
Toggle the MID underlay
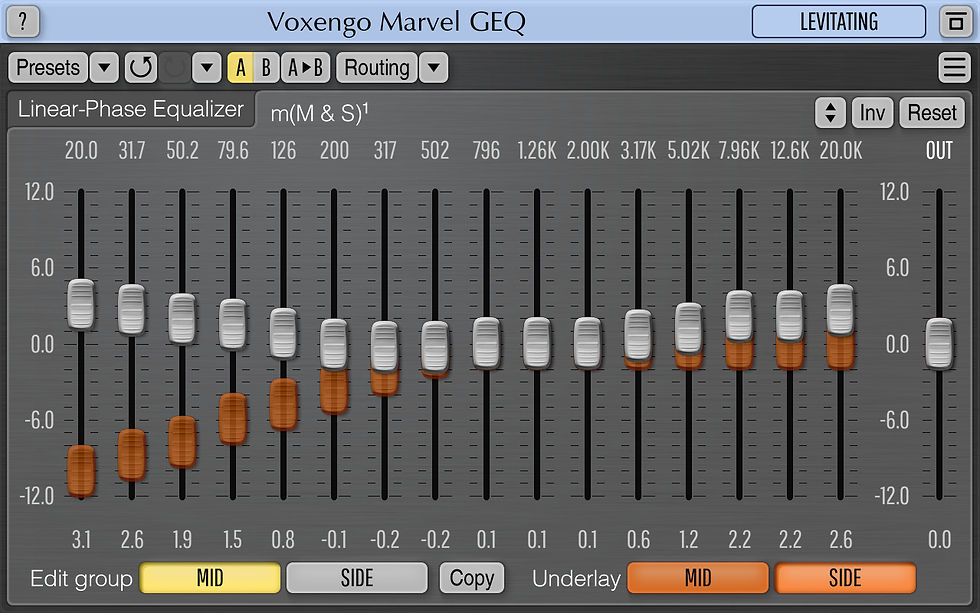(x=698, y=578)
